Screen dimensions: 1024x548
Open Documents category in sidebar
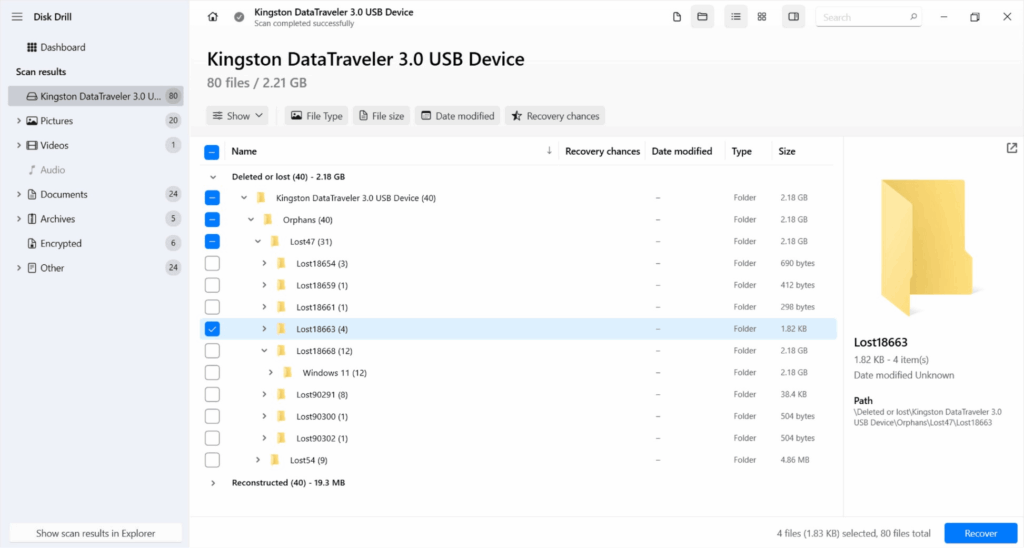click(64, 194)
